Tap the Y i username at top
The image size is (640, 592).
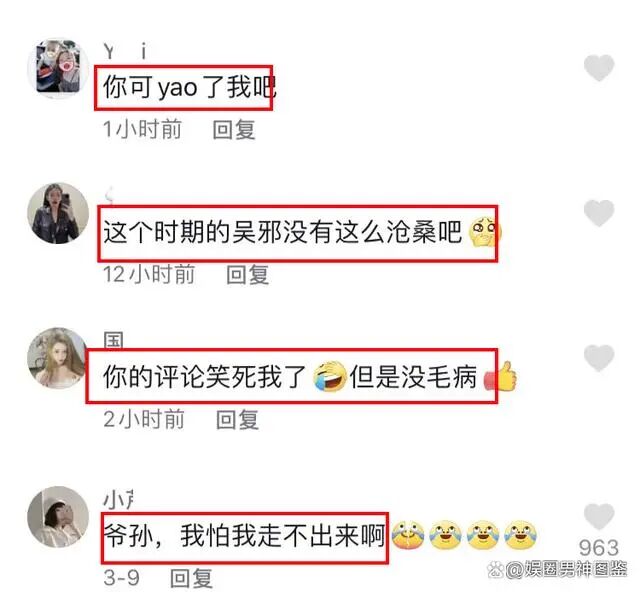126,52
